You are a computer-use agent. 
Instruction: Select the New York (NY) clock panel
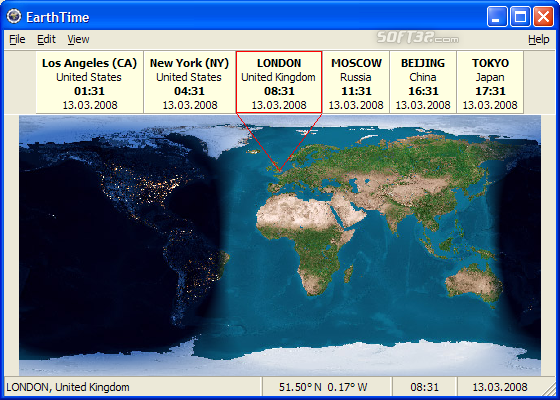190,82
